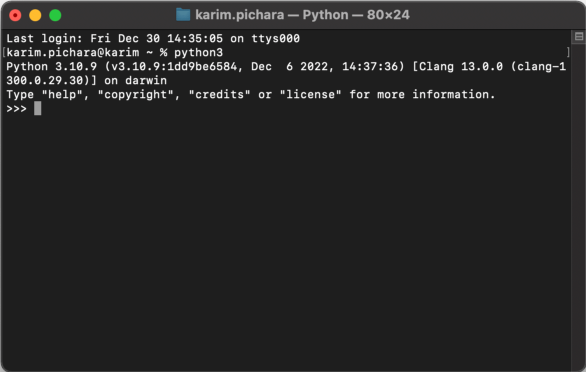Click the "copyright" word in the banner
Screen dimensions: 586x372
pos(136,95)
